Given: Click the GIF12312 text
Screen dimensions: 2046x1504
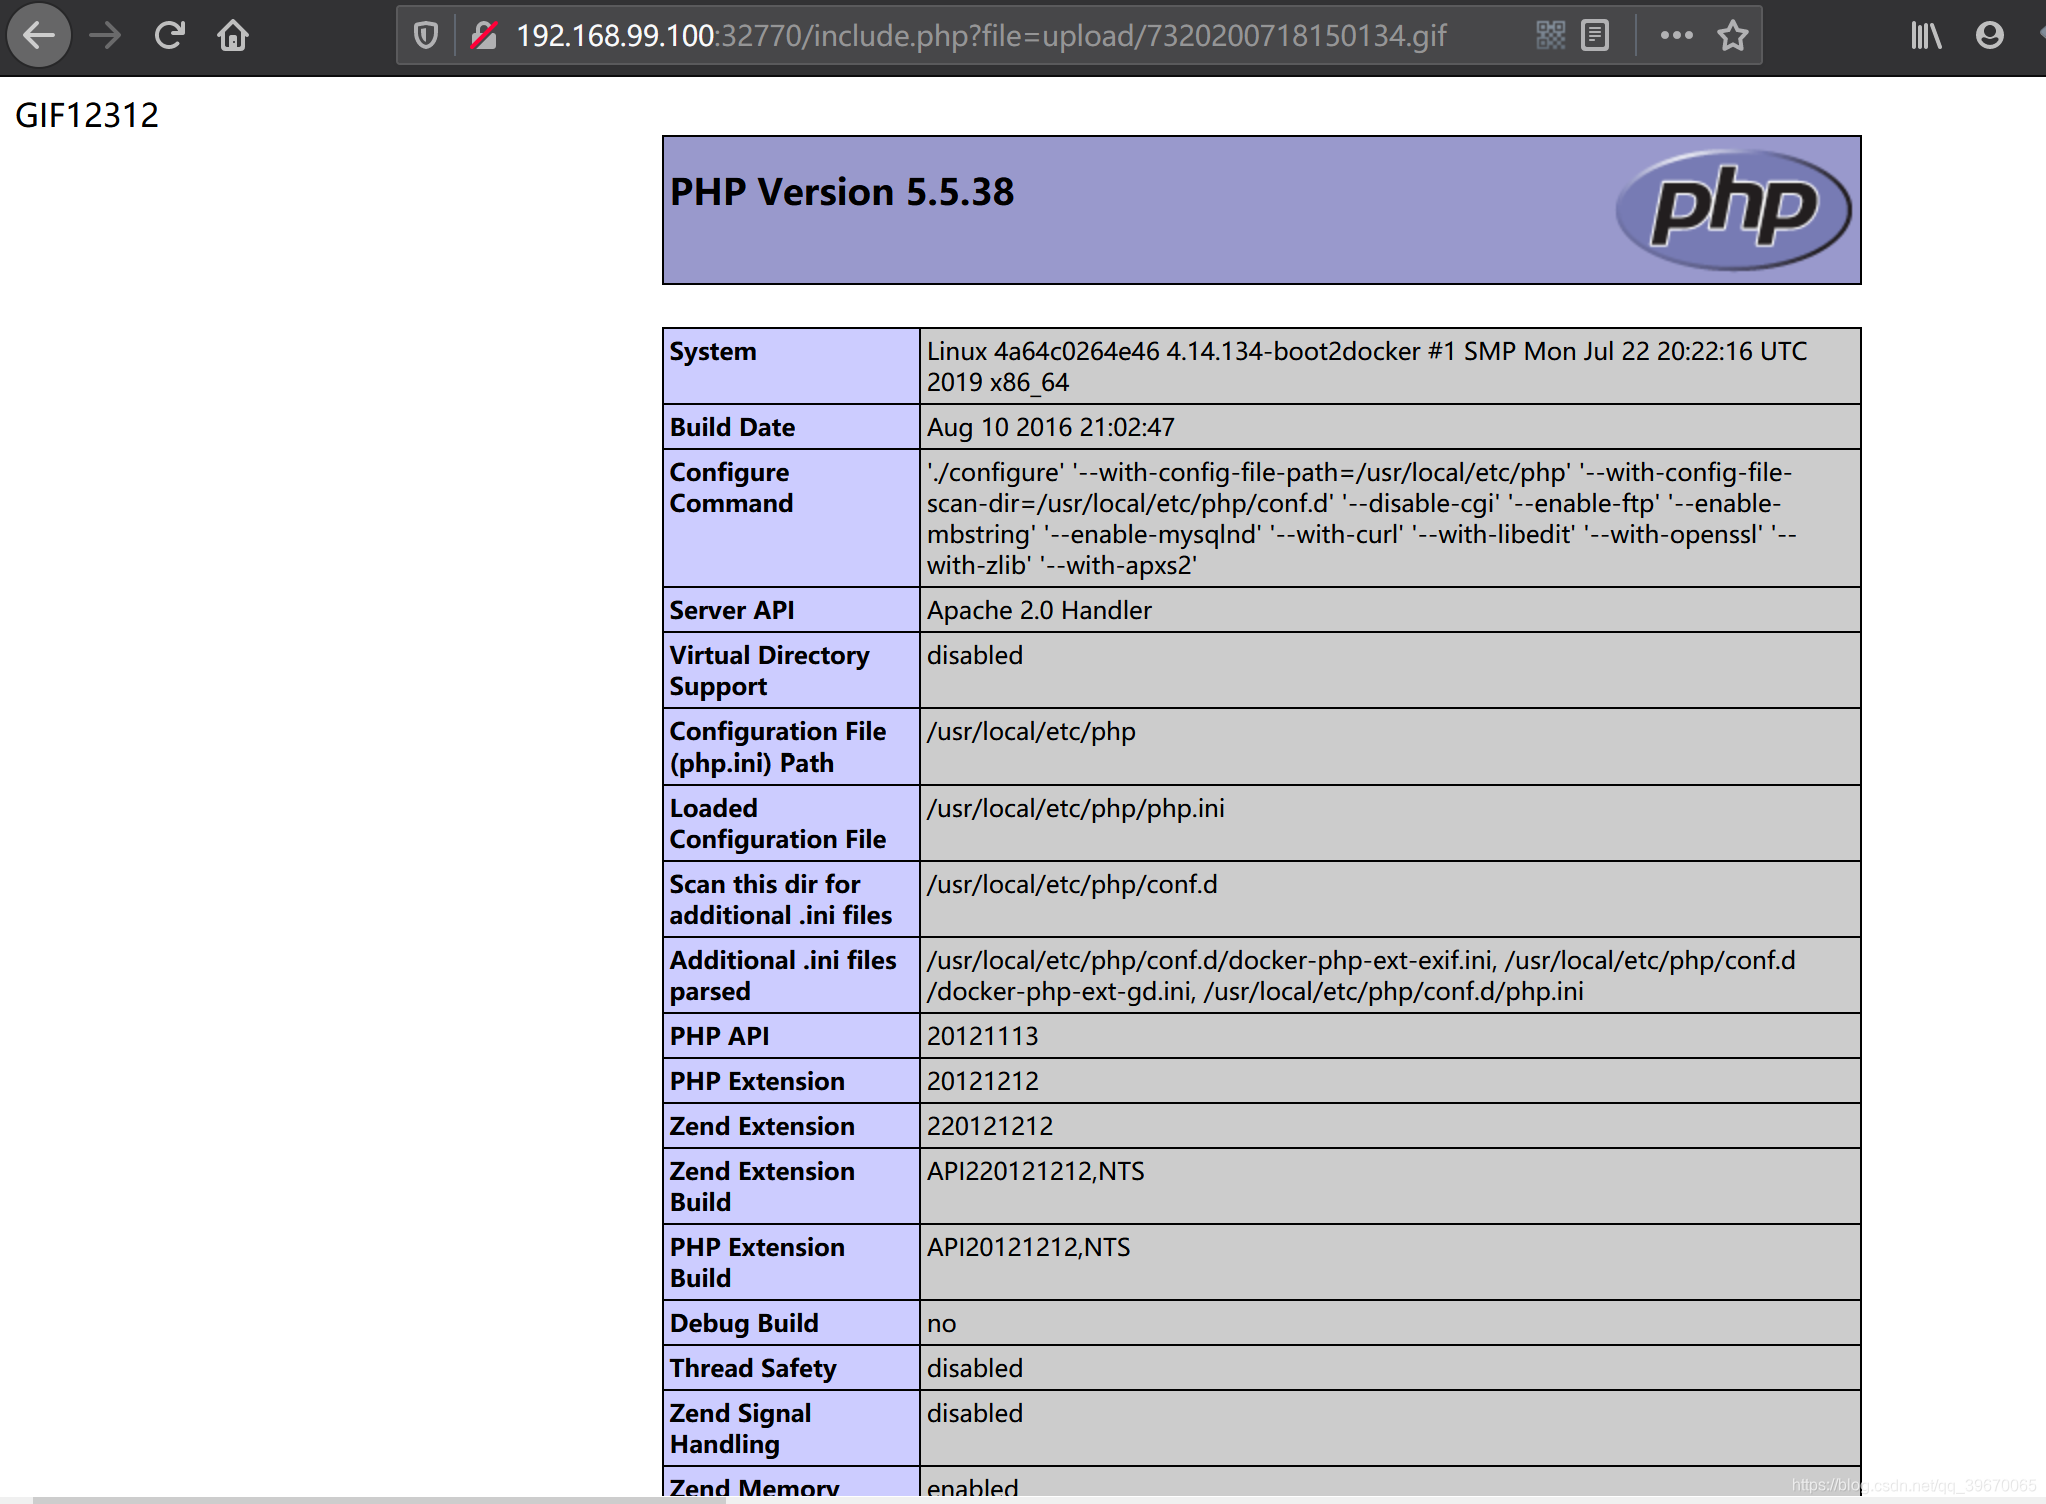Looking at the screenshot, I should coord(87,115).
